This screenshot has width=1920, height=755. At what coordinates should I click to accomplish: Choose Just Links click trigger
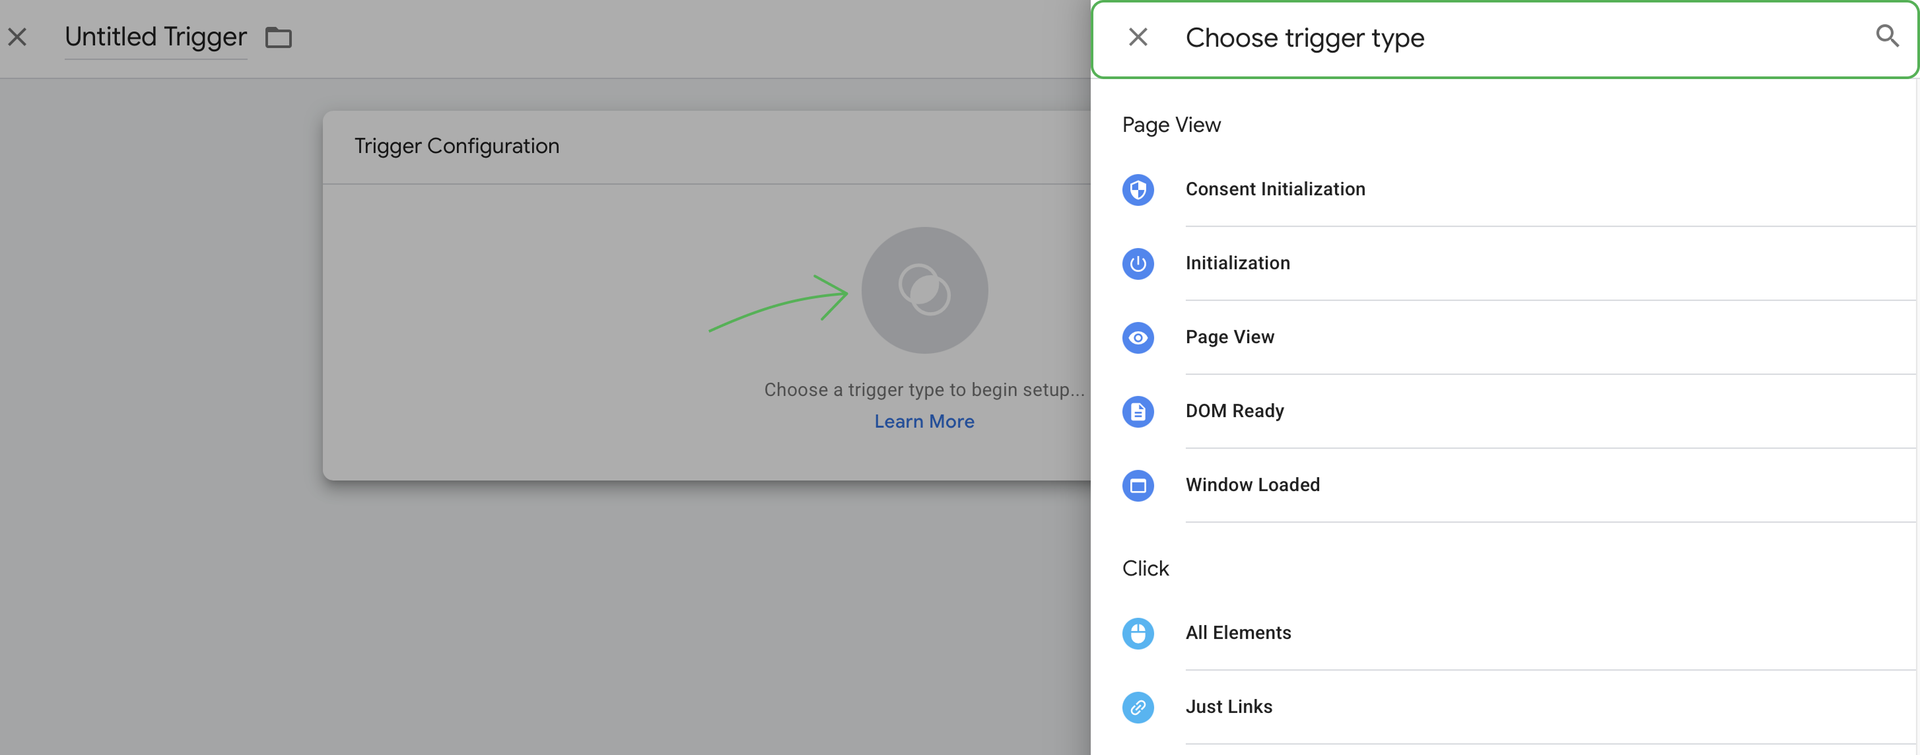pos(1228,708)
